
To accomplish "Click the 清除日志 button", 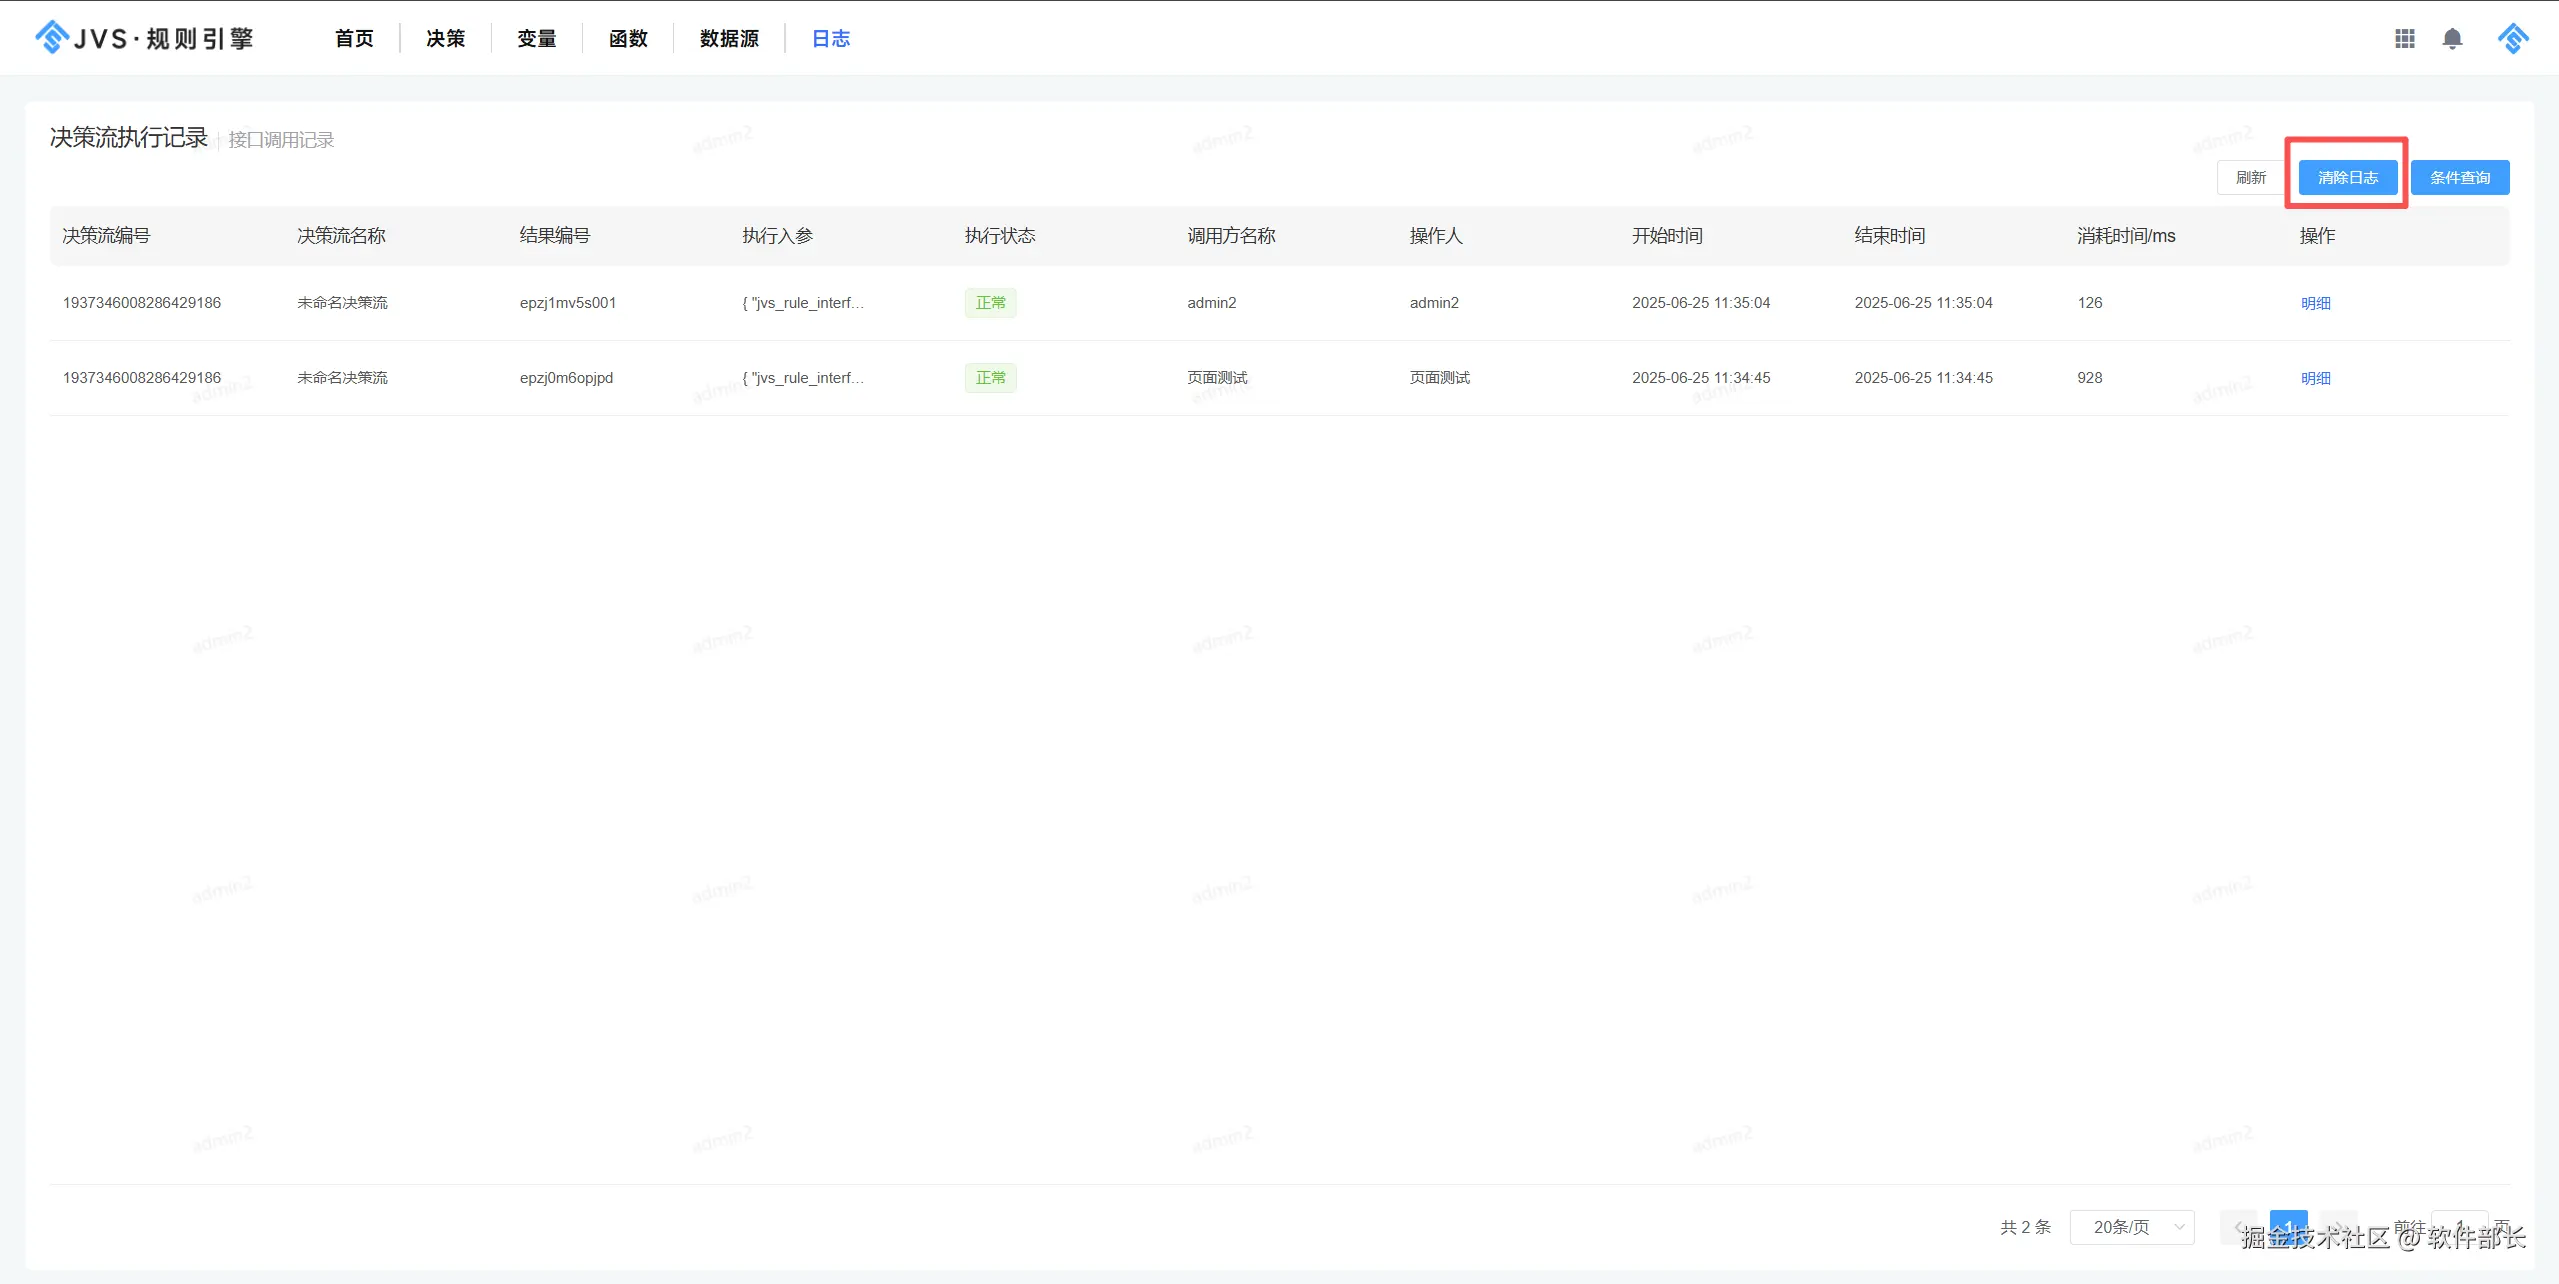I will 2347,178.
